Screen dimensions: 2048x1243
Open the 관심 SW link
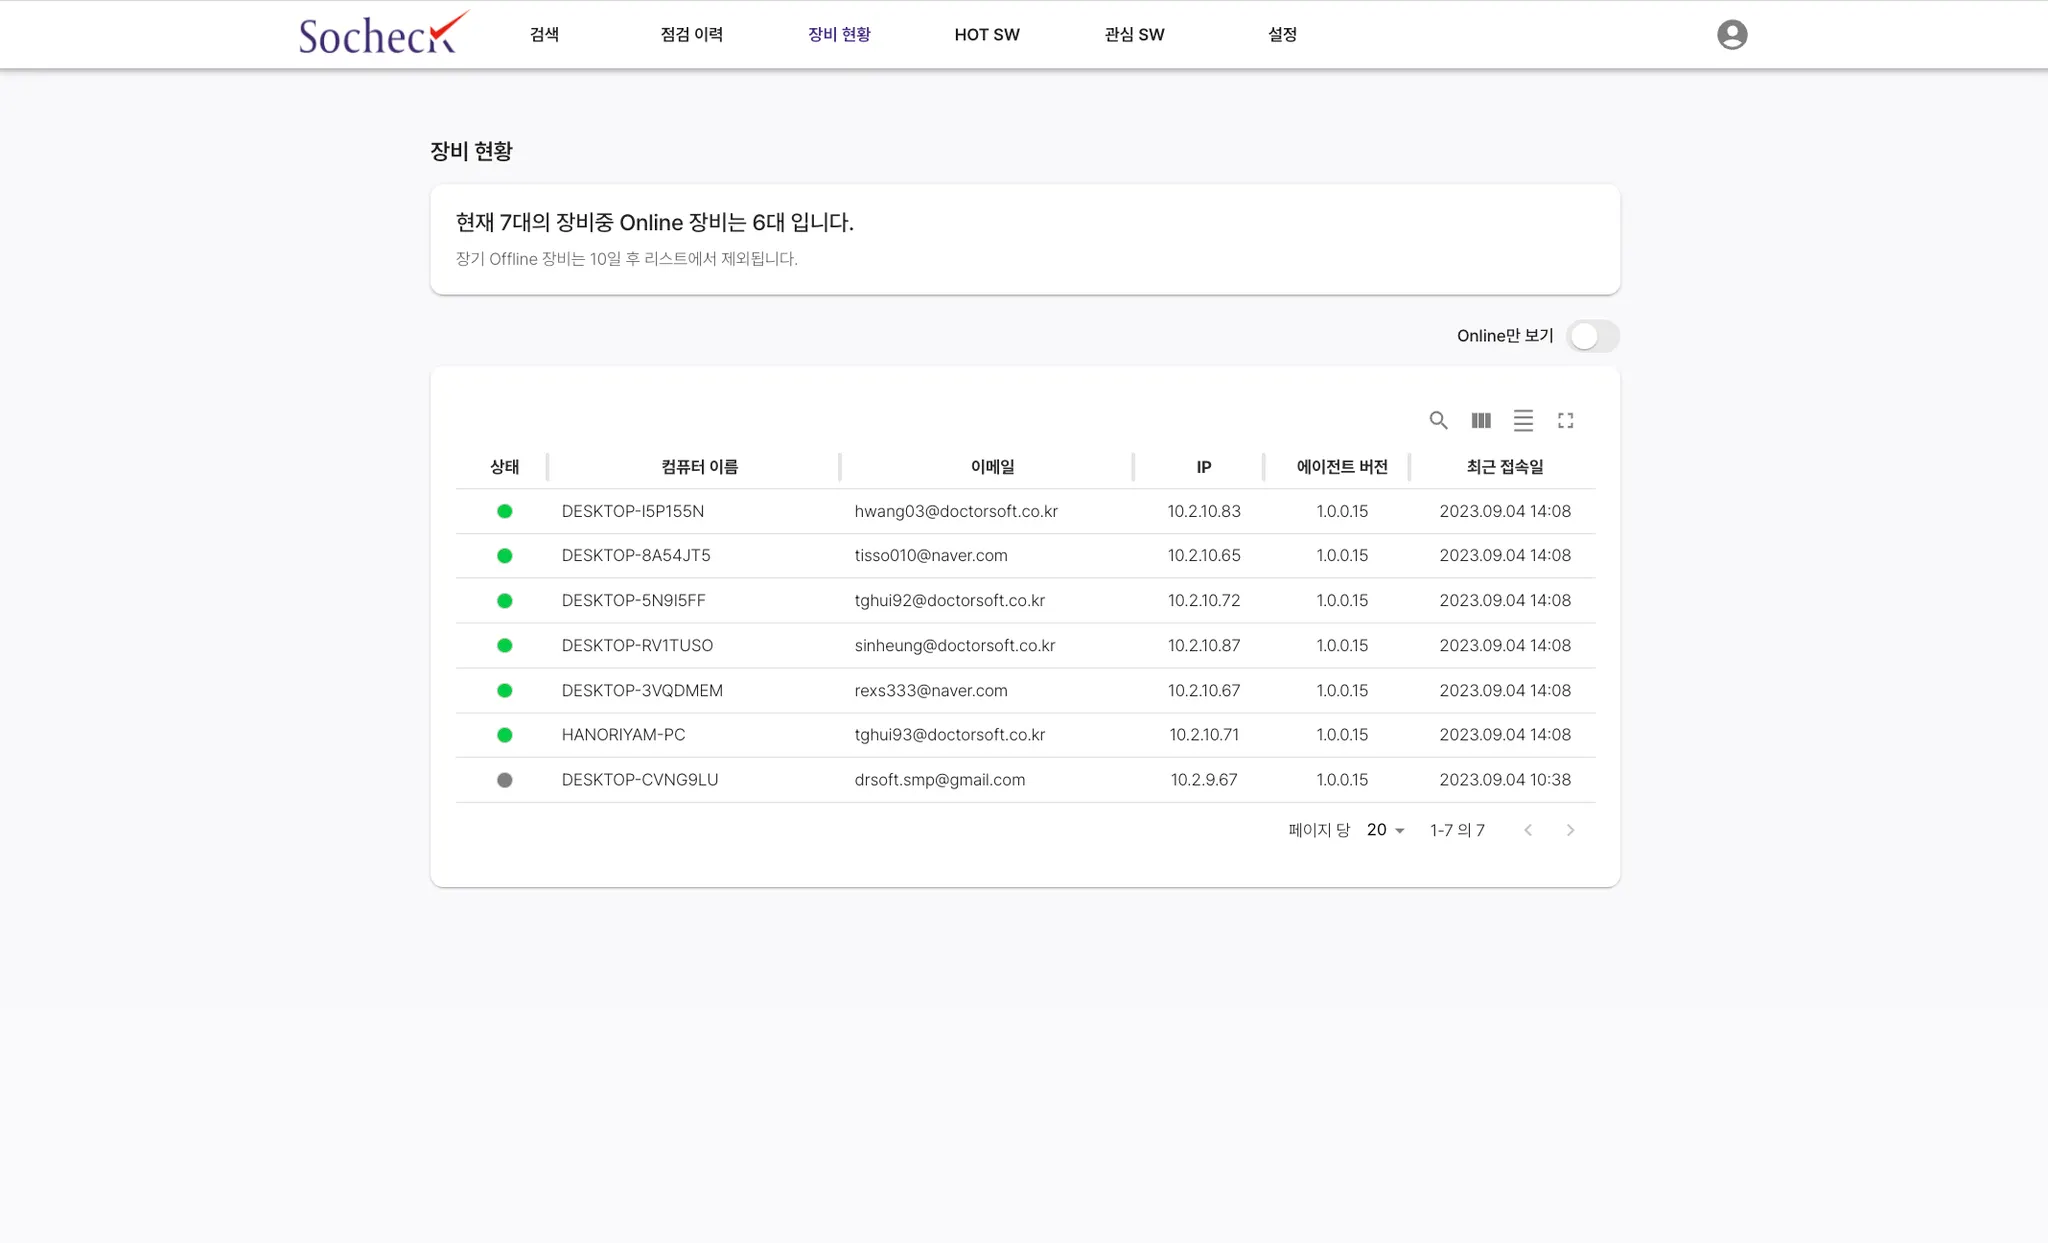coord(1134,35)
